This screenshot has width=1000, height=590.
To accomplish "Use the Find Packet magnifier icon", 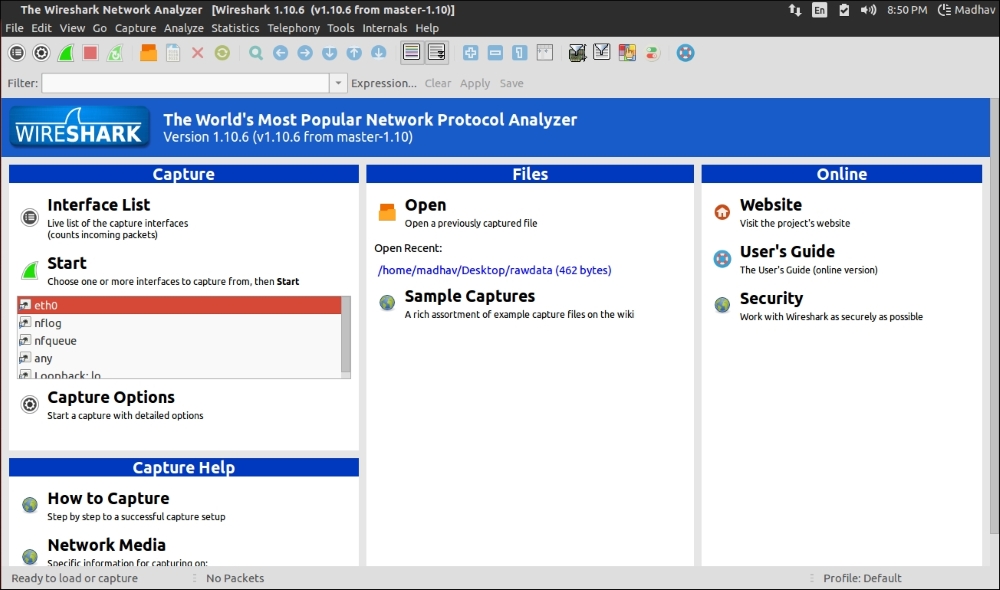I will [254, 52].
